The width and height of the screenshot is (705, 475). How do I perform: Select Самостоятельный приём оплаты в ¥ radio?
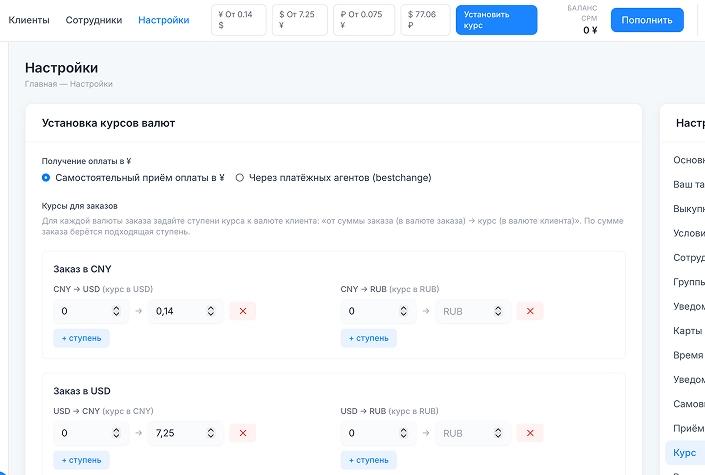tap(46, 178)
